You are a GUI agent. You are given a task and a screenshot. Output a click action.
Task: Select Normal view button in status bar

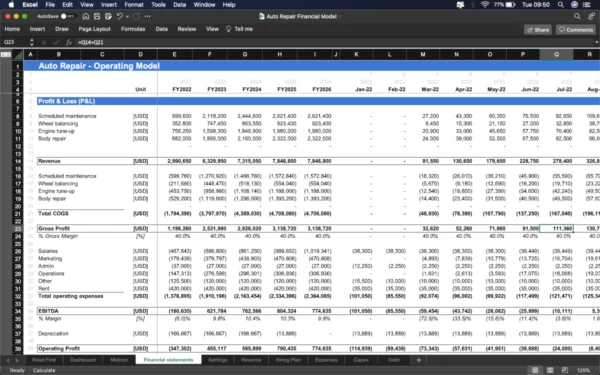click(x=535, y=370)
